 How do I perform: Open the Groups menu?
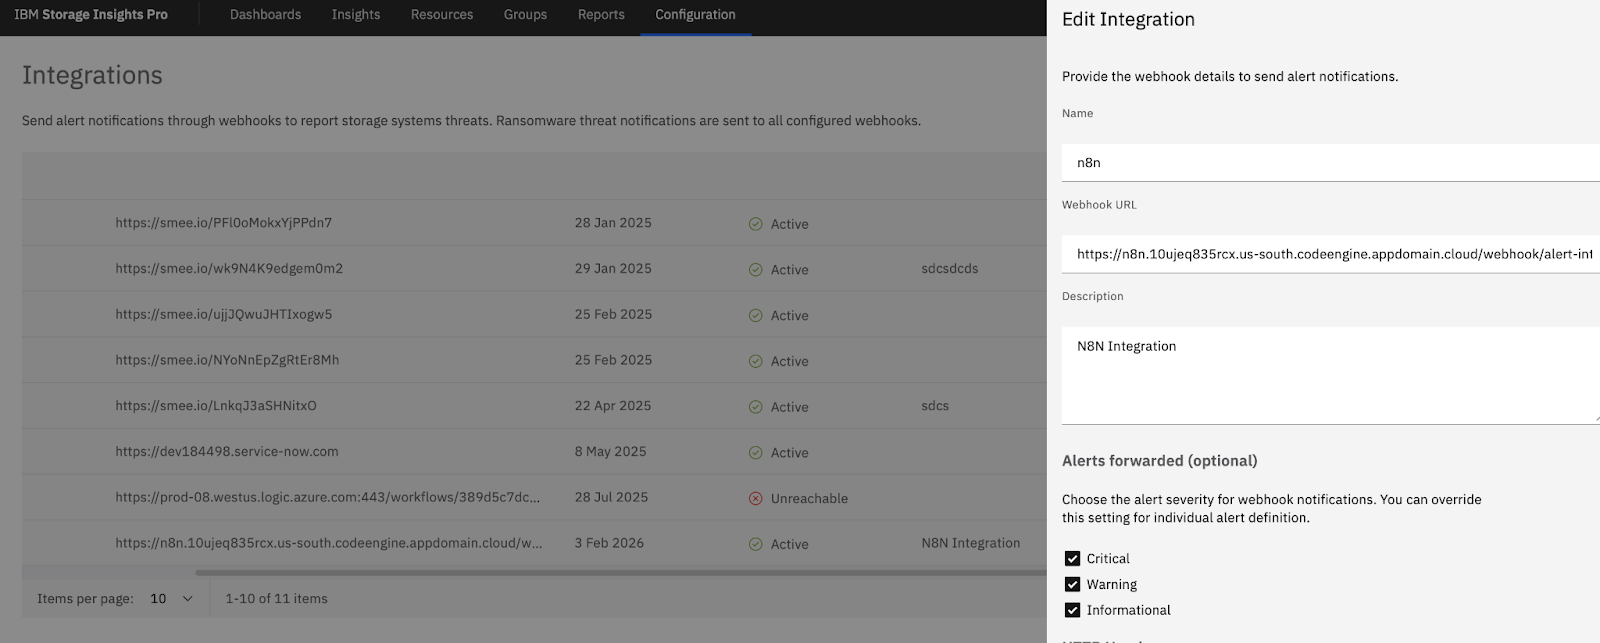(x=525, y=15)
